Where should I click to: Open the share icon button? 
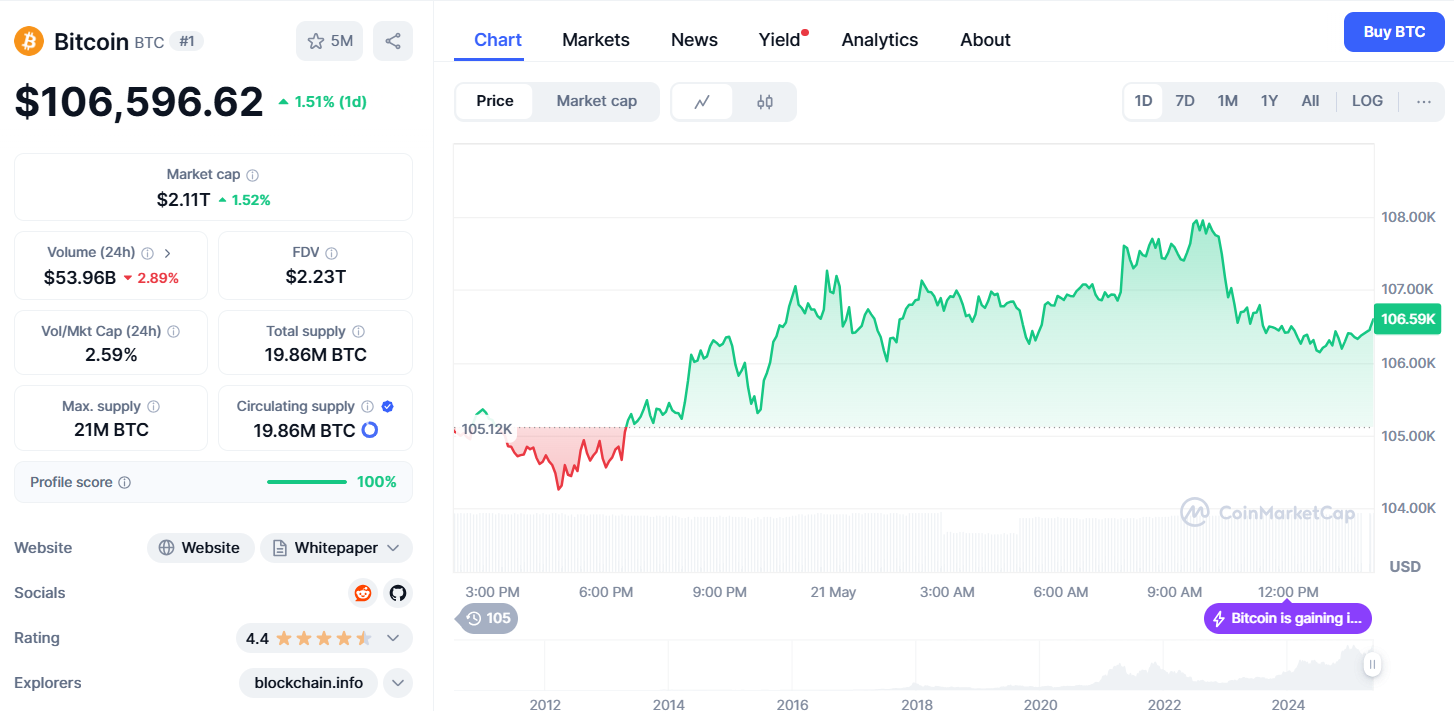[393, 41]
